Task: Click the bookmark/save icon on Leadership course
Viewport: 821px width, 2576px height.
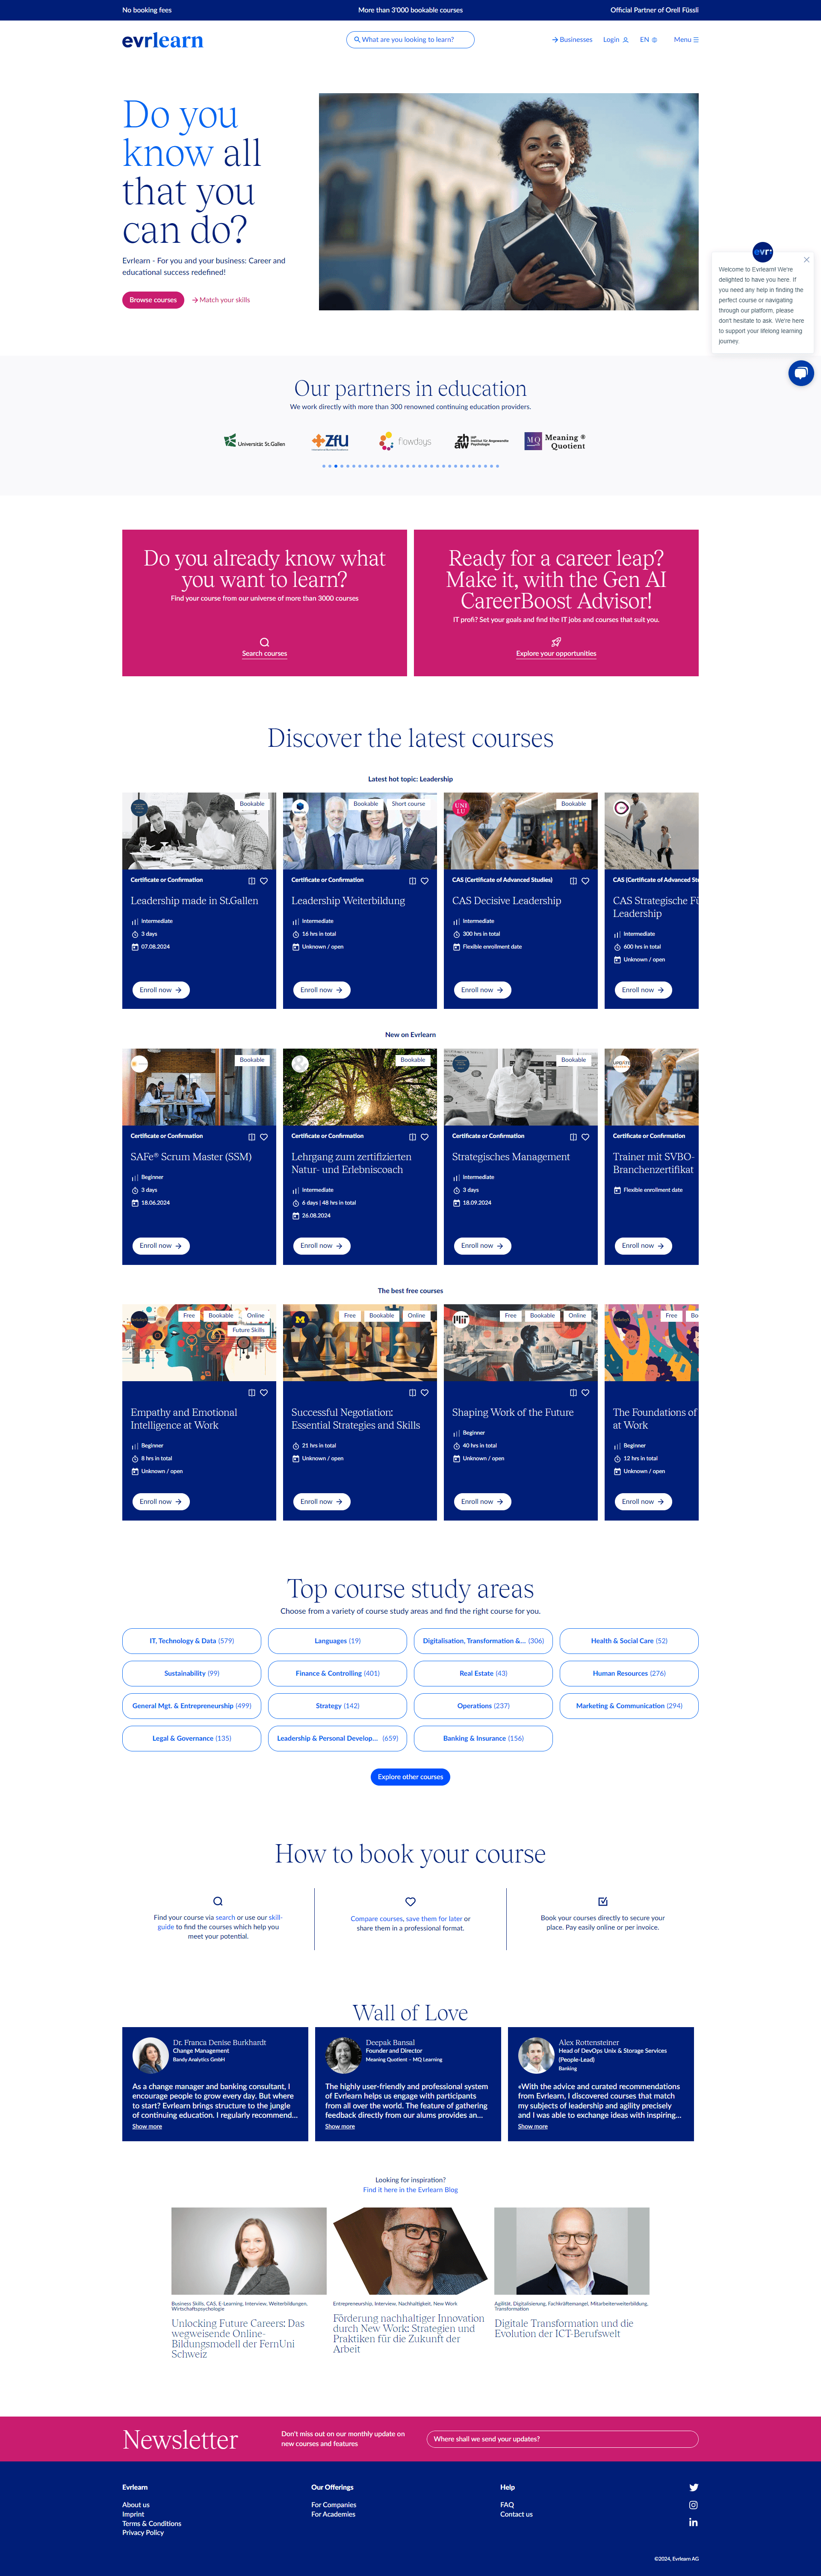Action: 250,884
